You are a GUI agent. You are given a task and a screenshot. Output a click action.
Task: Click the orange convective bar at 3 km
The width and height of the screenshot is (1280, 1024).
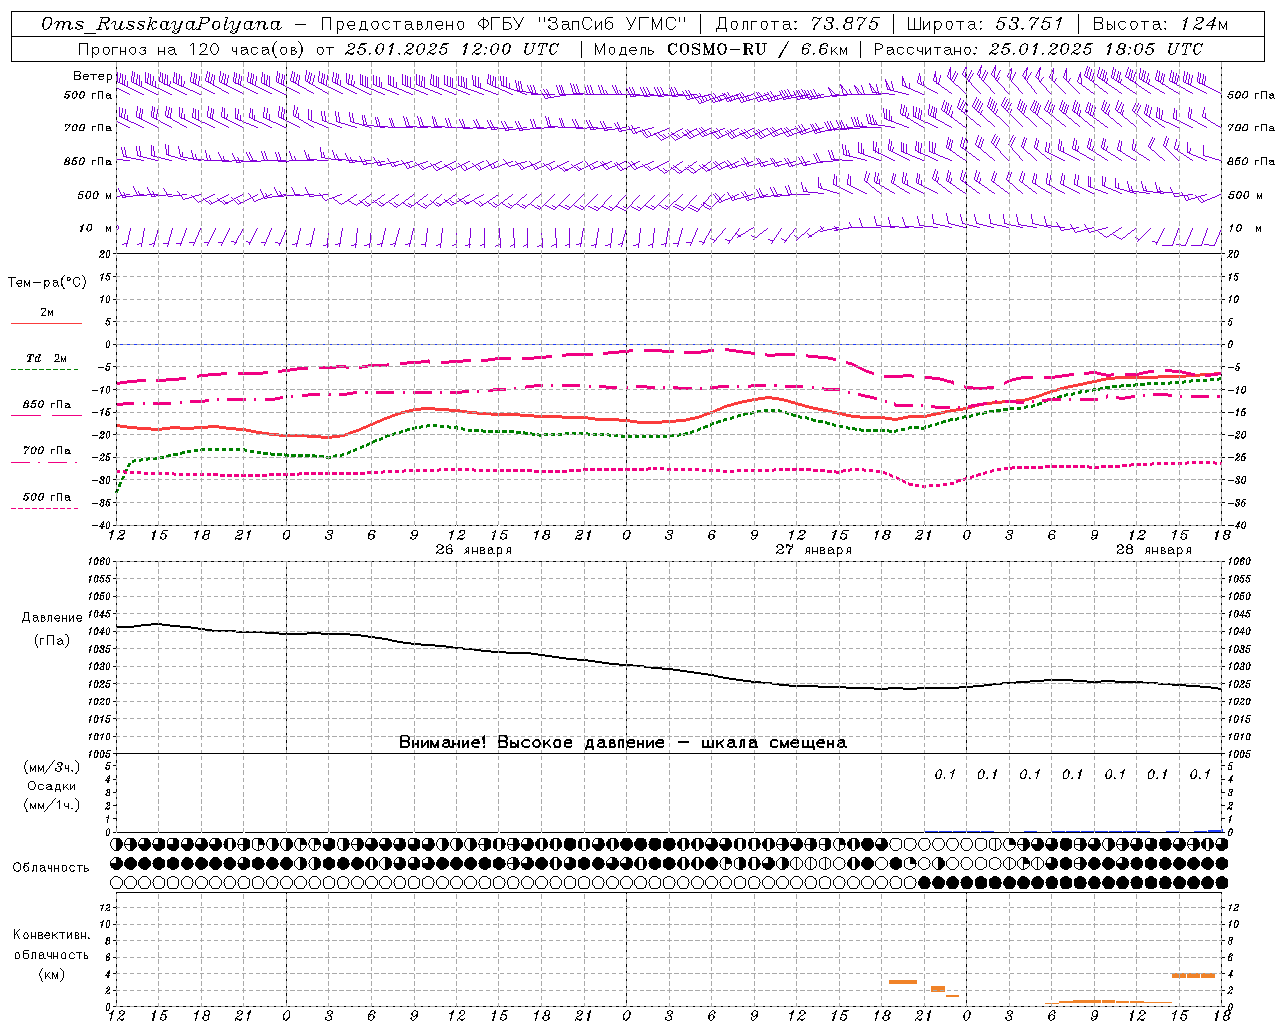tap(903, 982)
